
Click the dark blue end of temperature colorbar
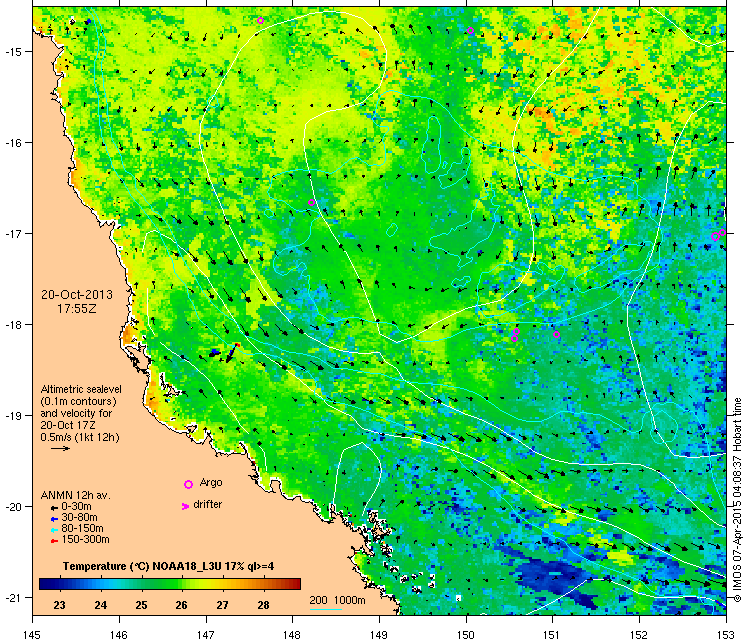44,584
